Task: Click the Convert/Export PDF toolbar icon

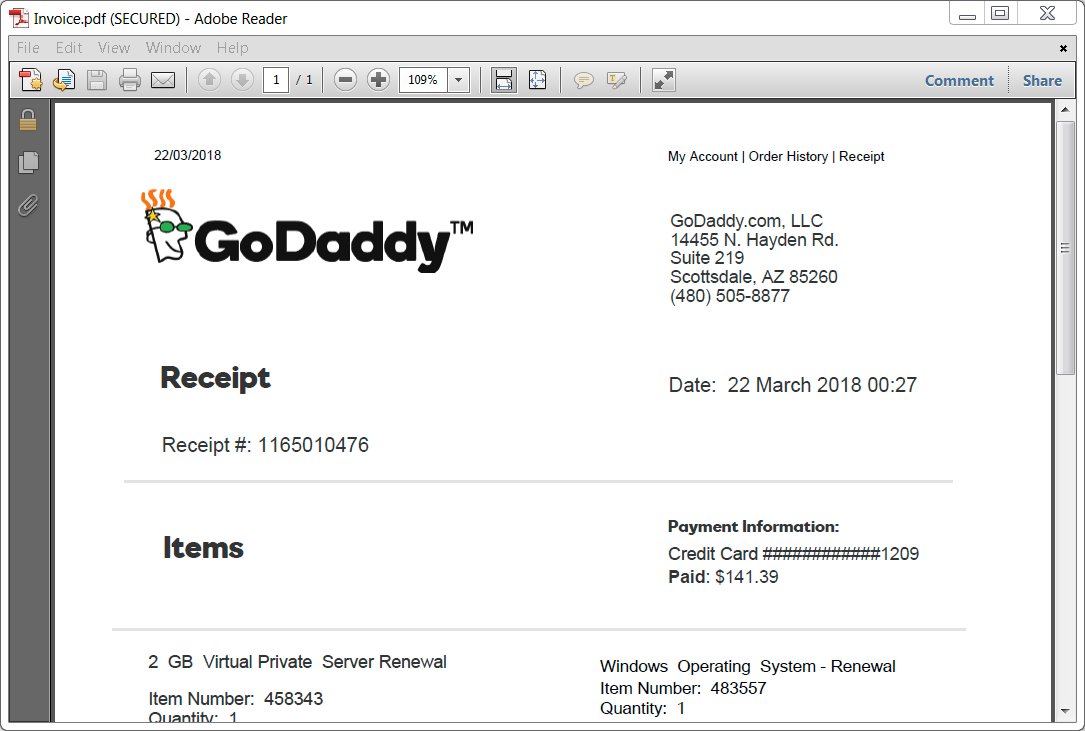Action: [x=64, y=80]
